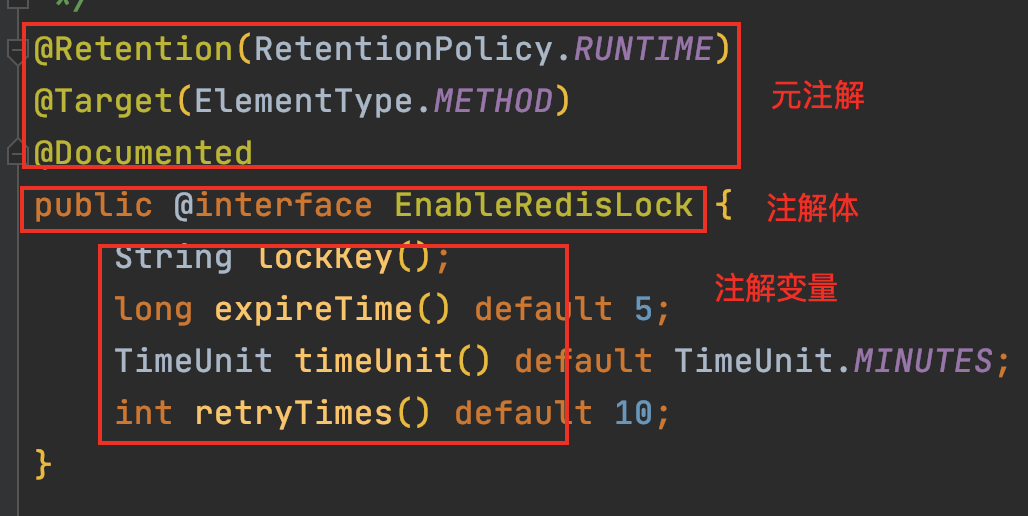Image resolution: width=1028 pixels, height=516 pixels.
Task: Click the closing curly brace
Action: [x=43, y=465]
